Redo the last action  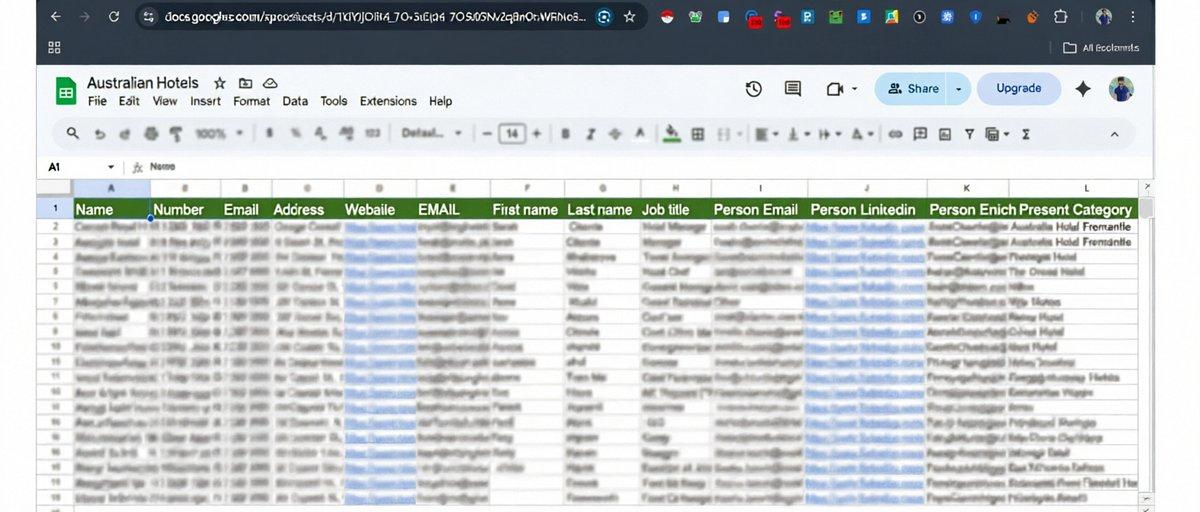[124, 134]
